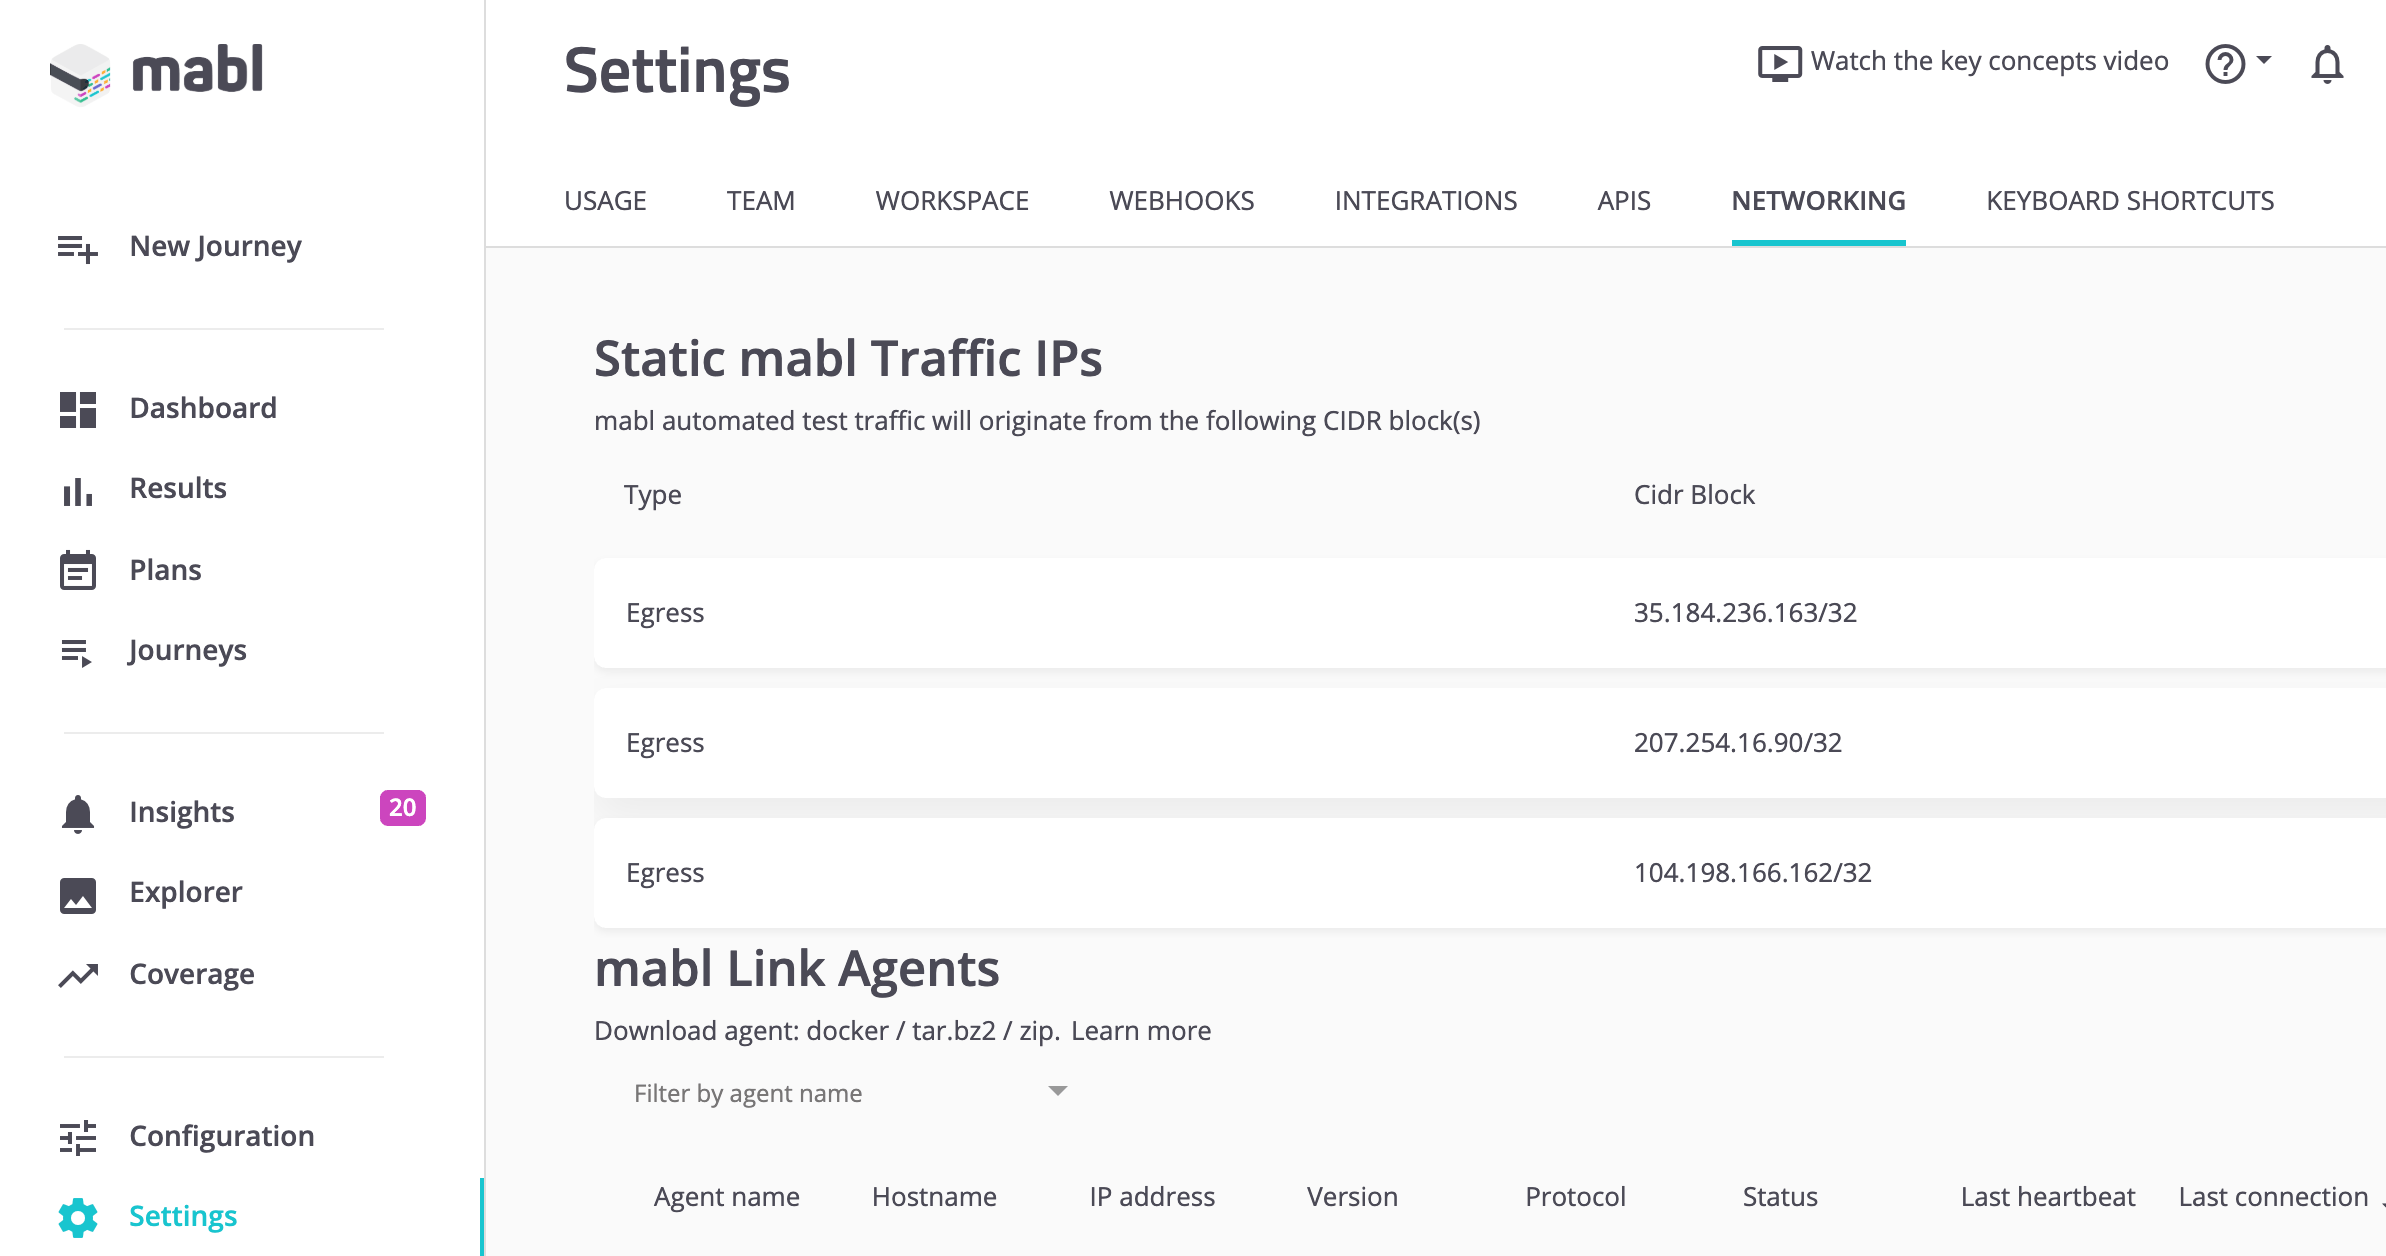
Task: Open the KEYBOARD SHORTCUTS tab
Action: coord(2128,200)
